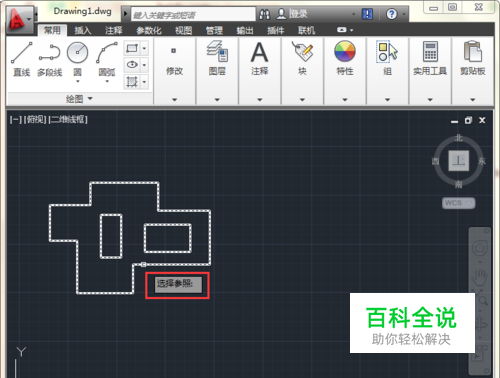500x378 pixels.
Task: Switch to the Output (输出) ribbon tab
Action: 245,30
